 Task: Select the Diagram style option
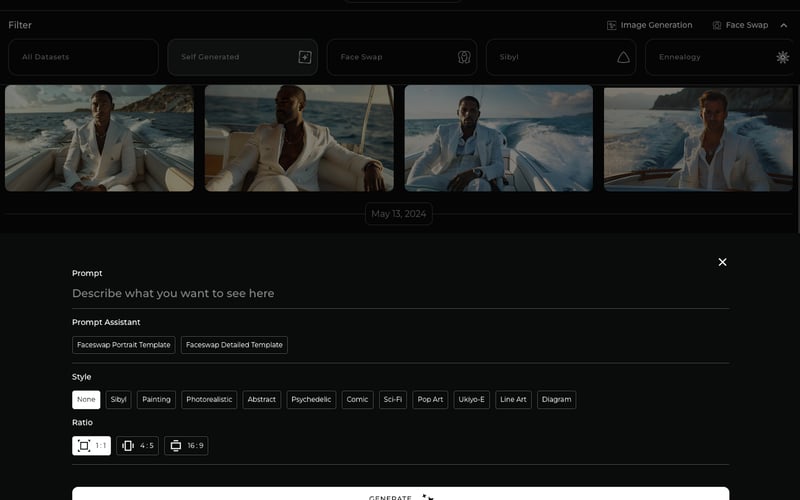coord(557,399)
